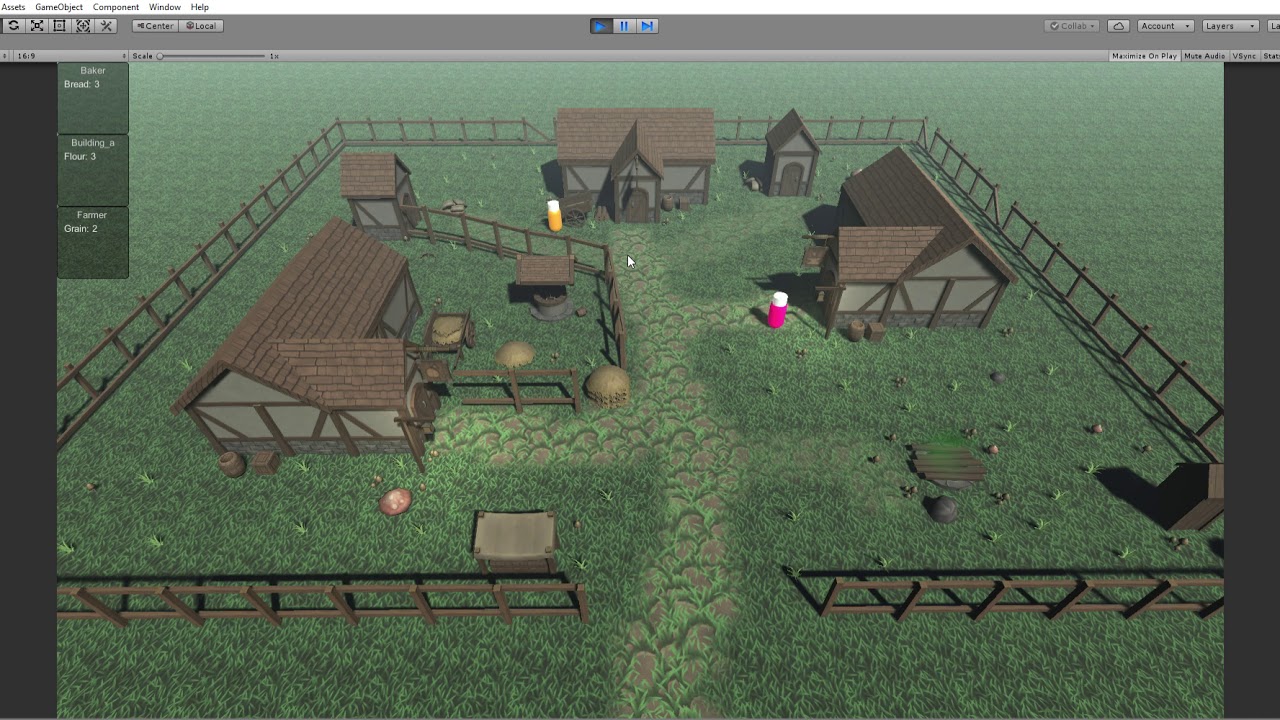Open the Help menu
This screenshot has height=720, width=1280.
click(x=200, y=7)
